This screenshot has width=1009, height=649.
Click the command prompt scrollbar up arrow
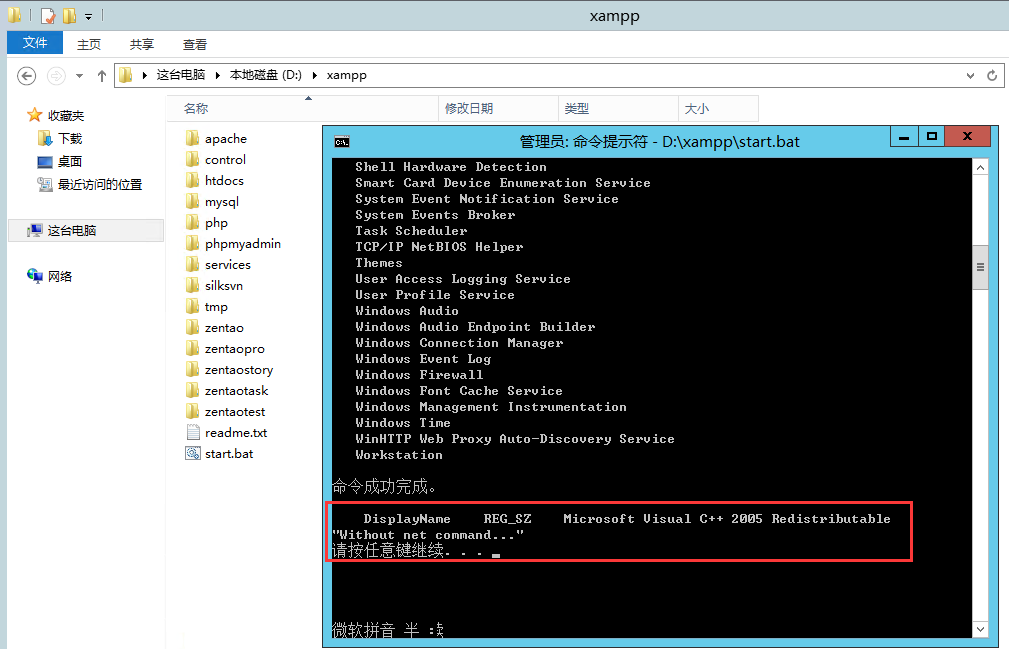coord(980,168)
